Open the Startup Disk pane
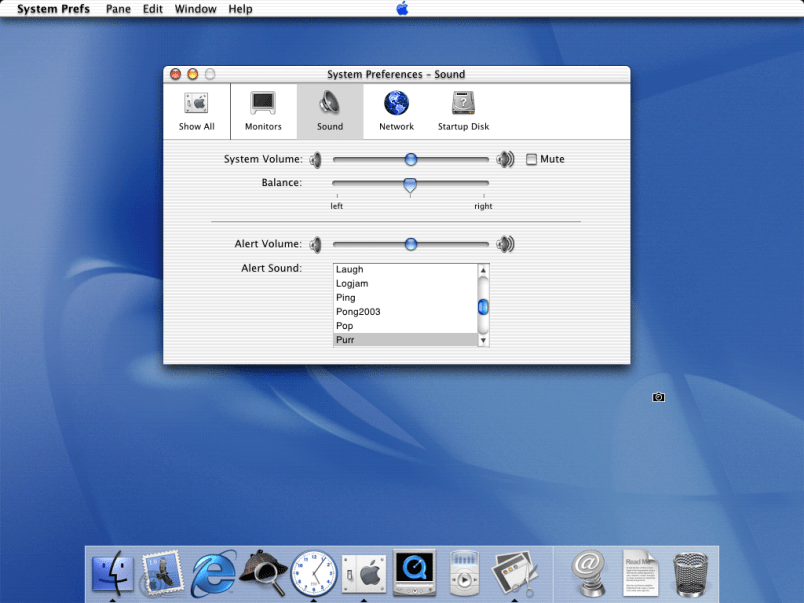804x603 pixels. [463, 109]
